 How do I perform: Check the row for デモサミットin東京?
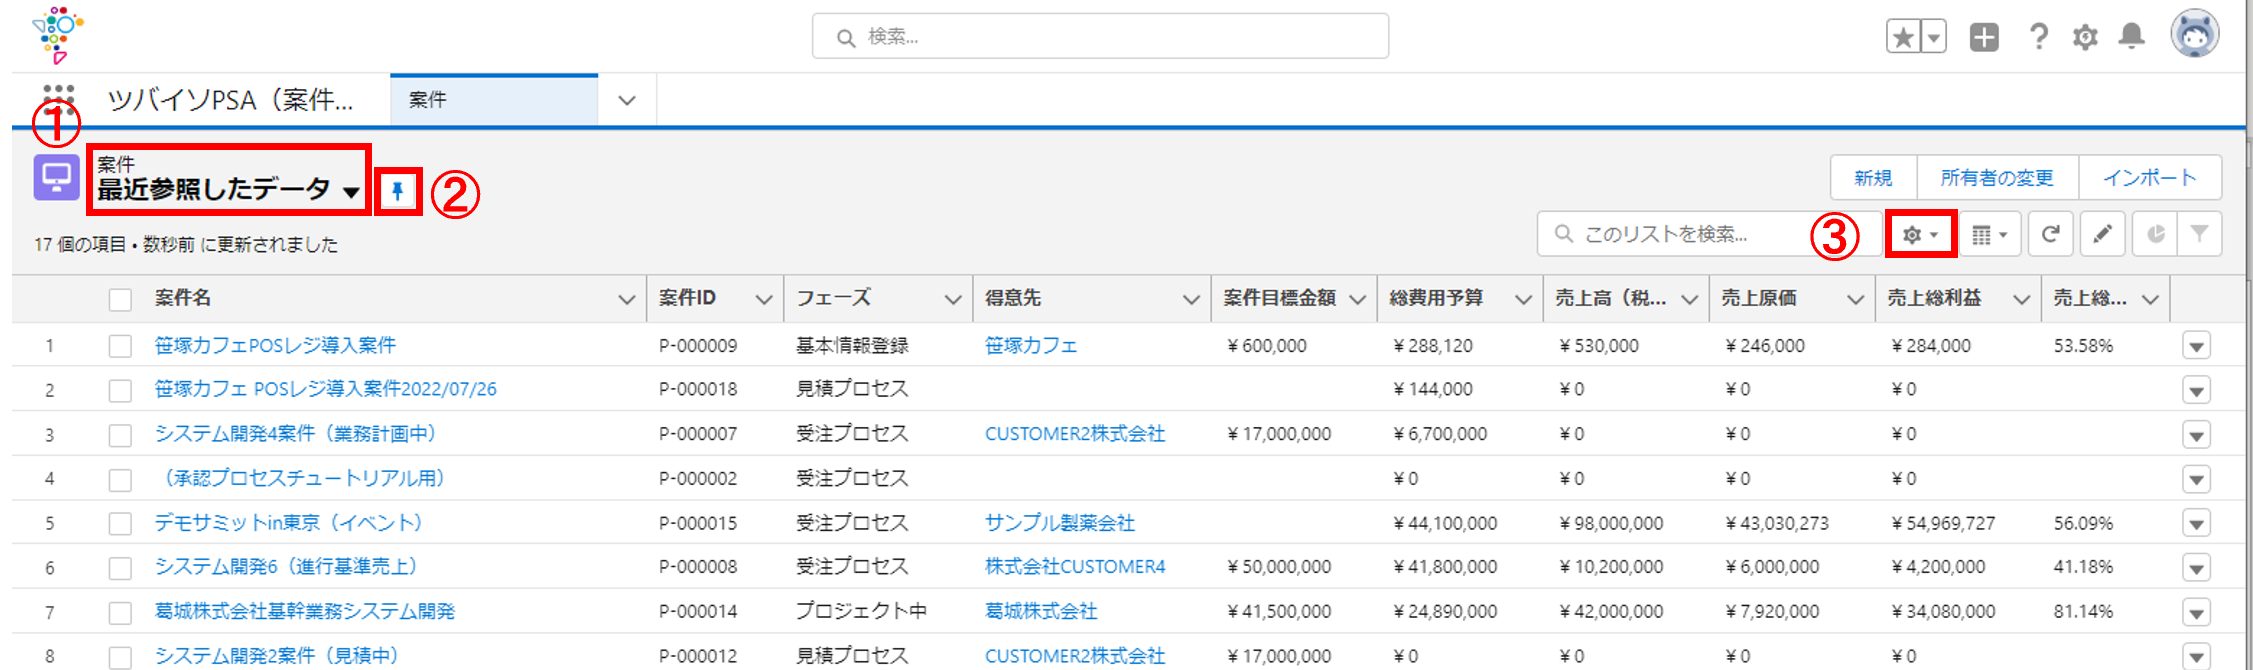pyautogui.click(x=120, y=524)
